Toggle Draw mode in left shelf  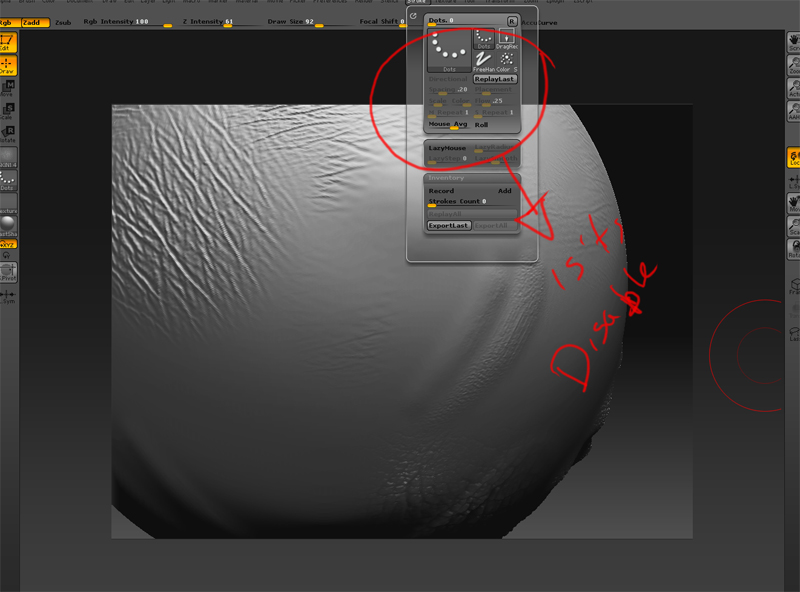(8, 66)
